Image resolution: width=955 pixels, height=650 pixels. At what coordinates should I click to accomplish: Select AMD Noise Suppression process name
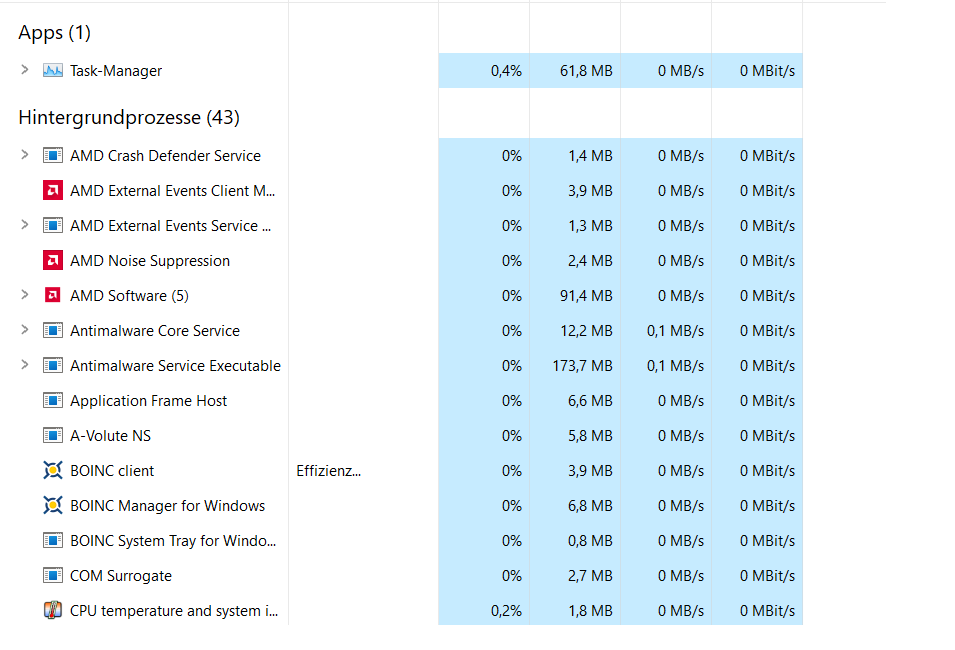(150, 261)
